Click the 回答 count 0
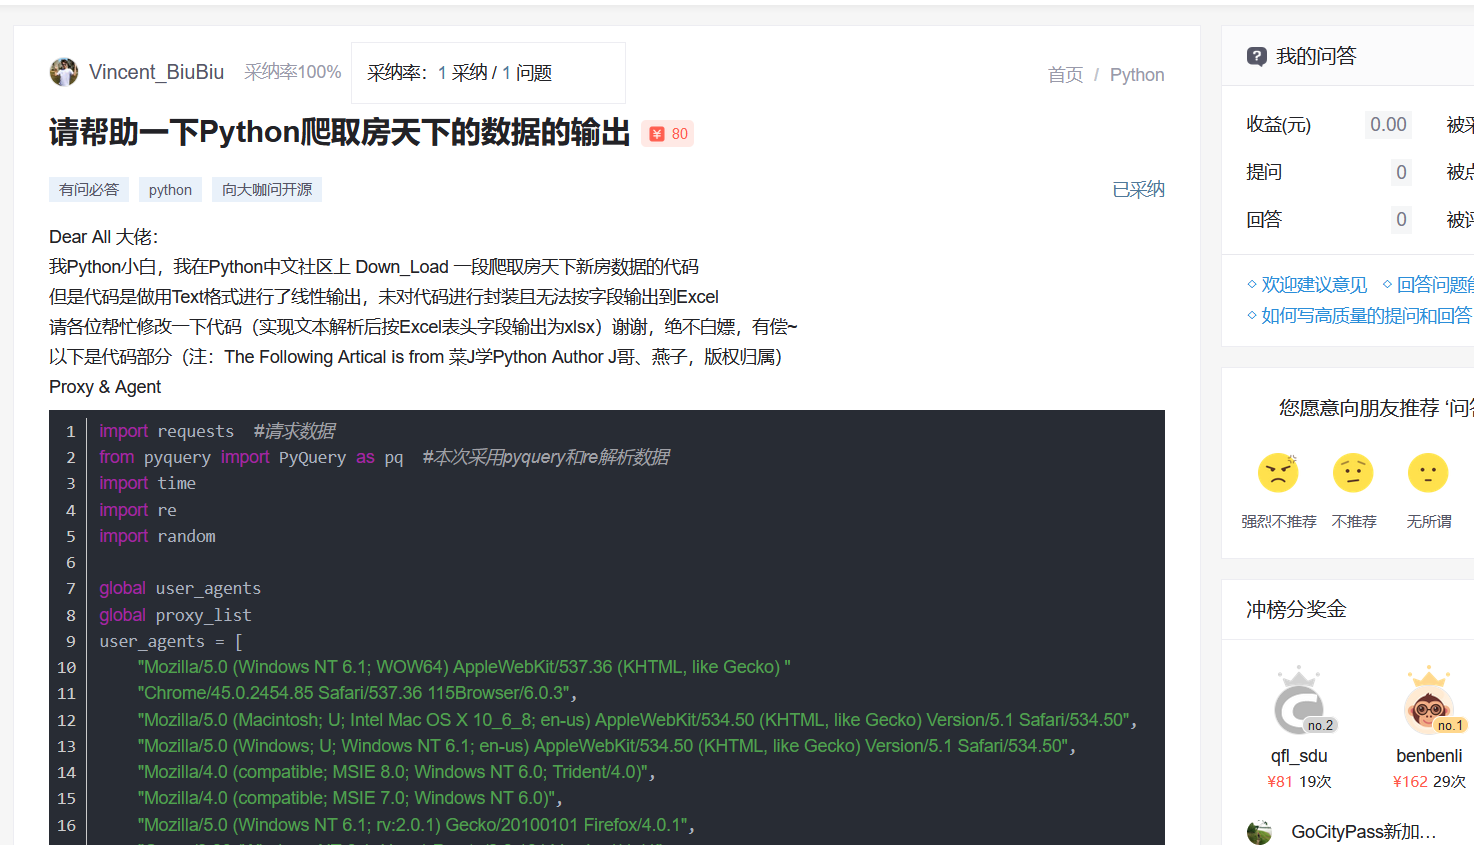 1401,219
